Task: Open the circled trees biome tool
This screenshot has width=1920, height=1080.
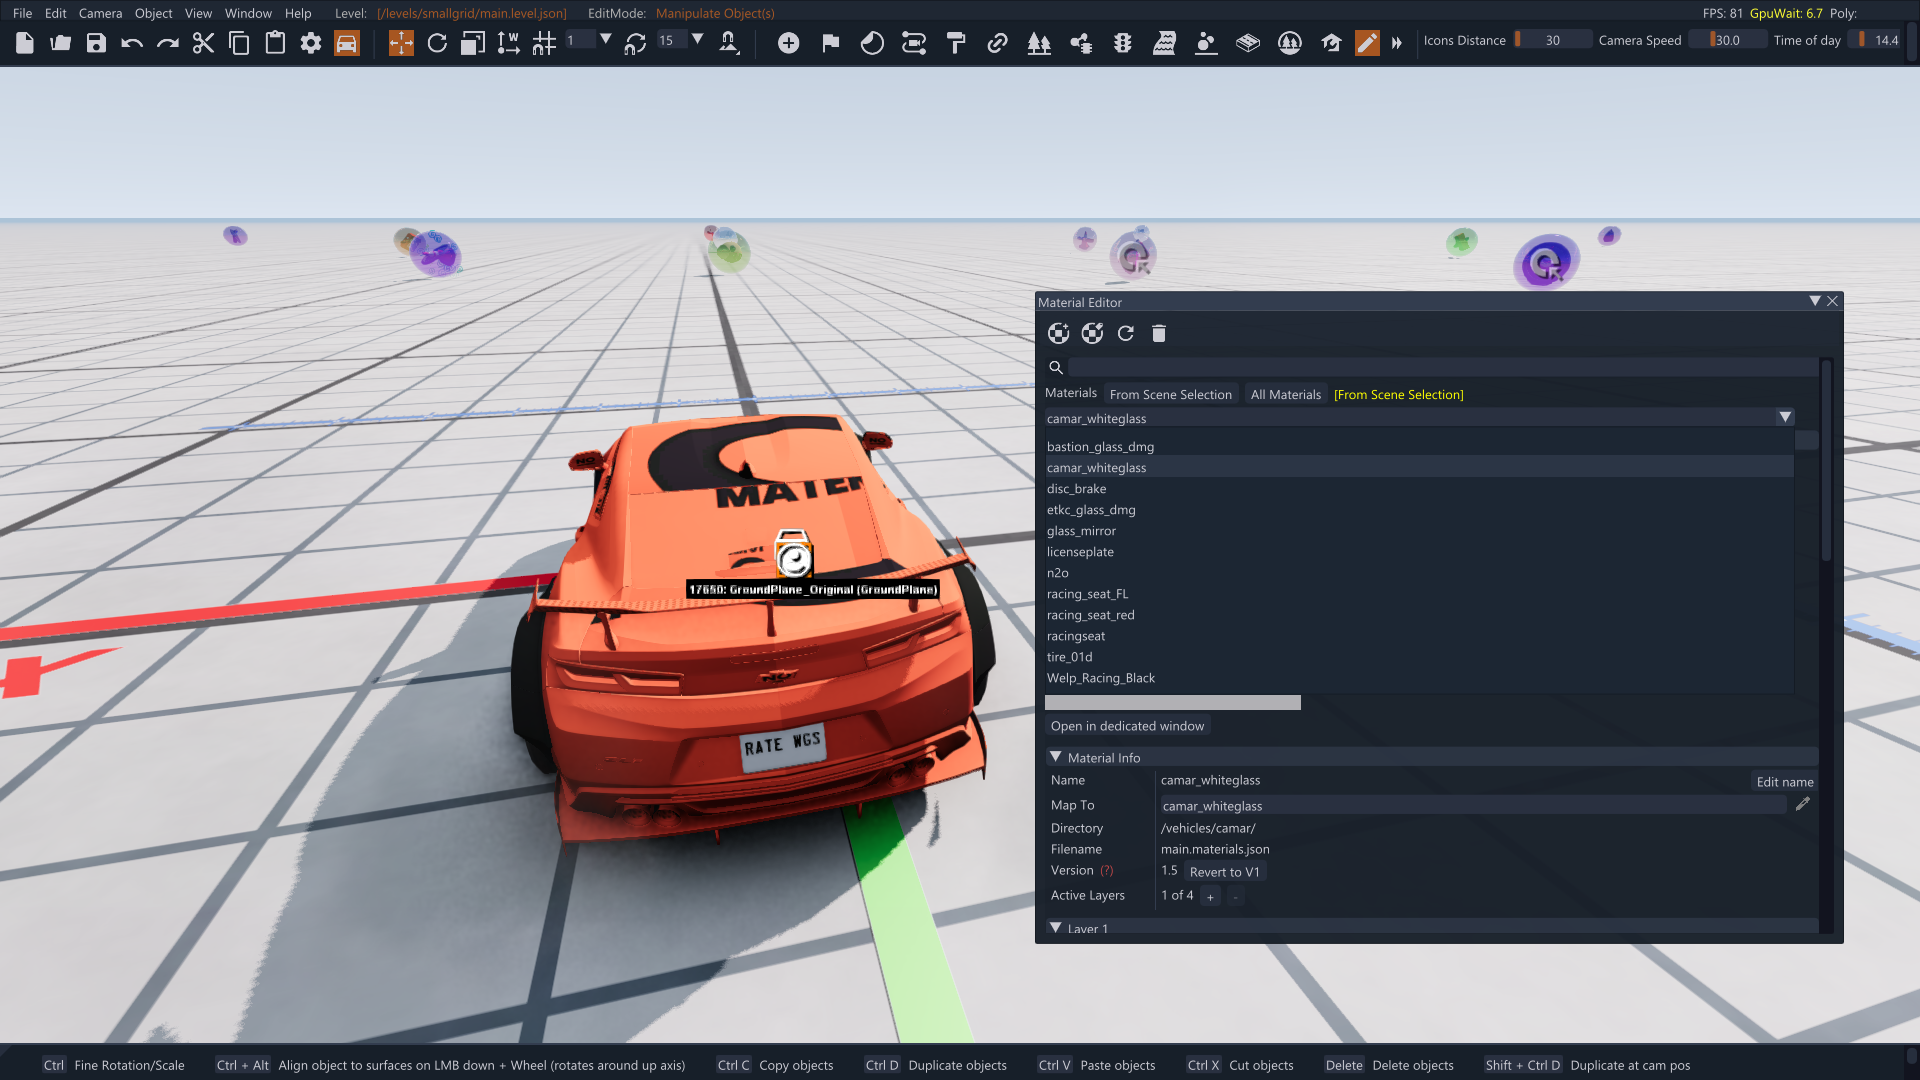Action: click(1290, 43)
